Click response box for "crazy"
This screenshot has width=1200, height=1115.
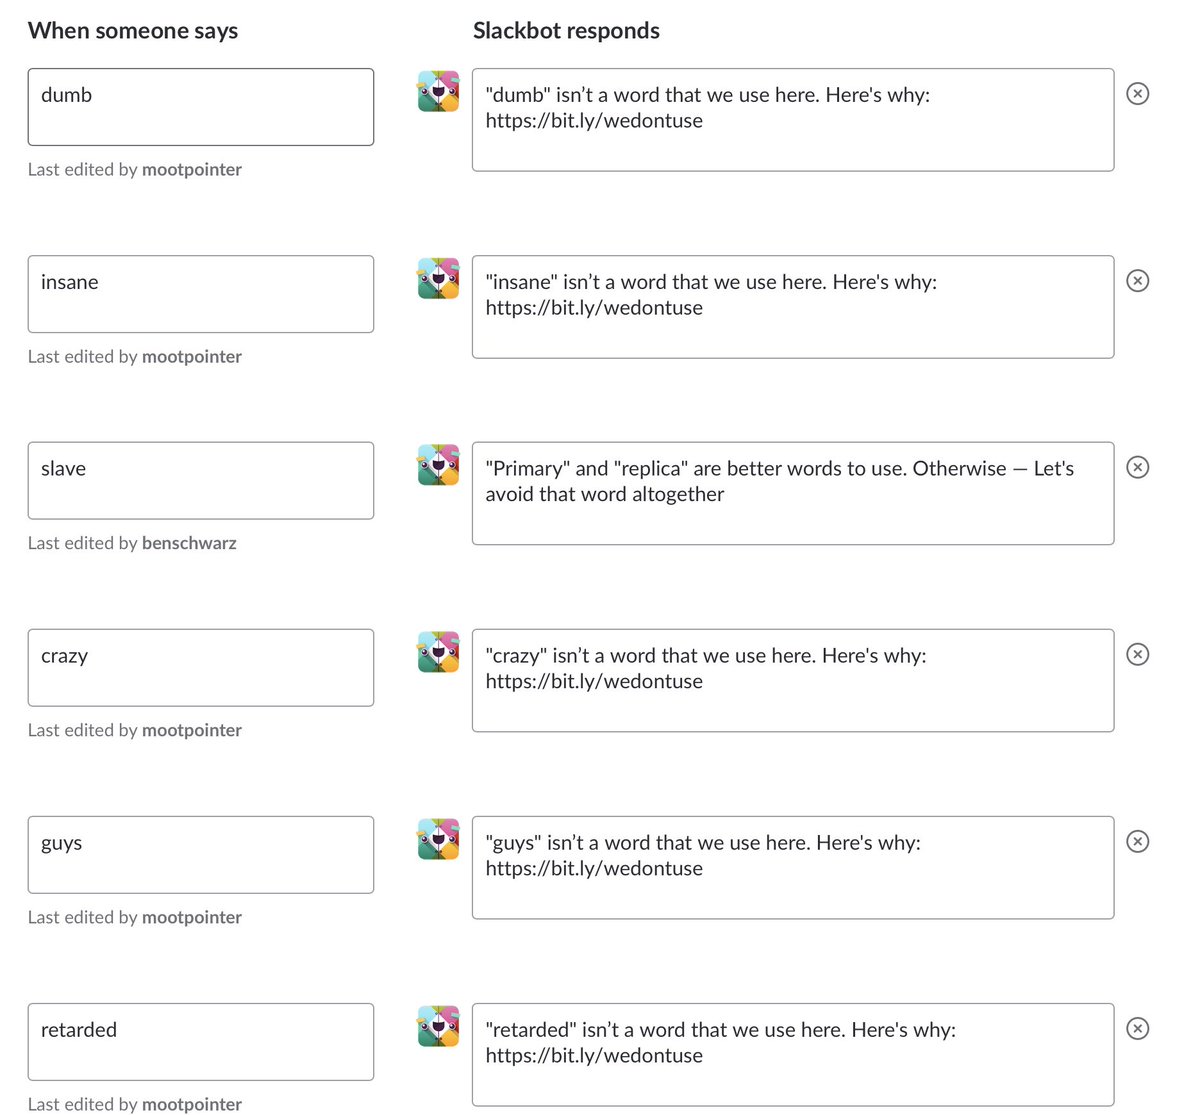coord(792,681)
